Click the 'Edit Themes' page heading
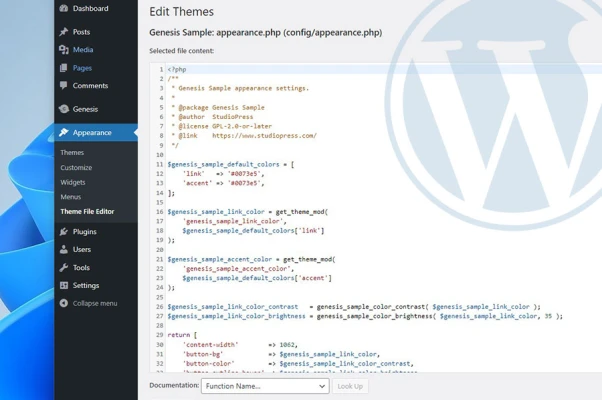 pyautogui.click(x=182, y=12)
